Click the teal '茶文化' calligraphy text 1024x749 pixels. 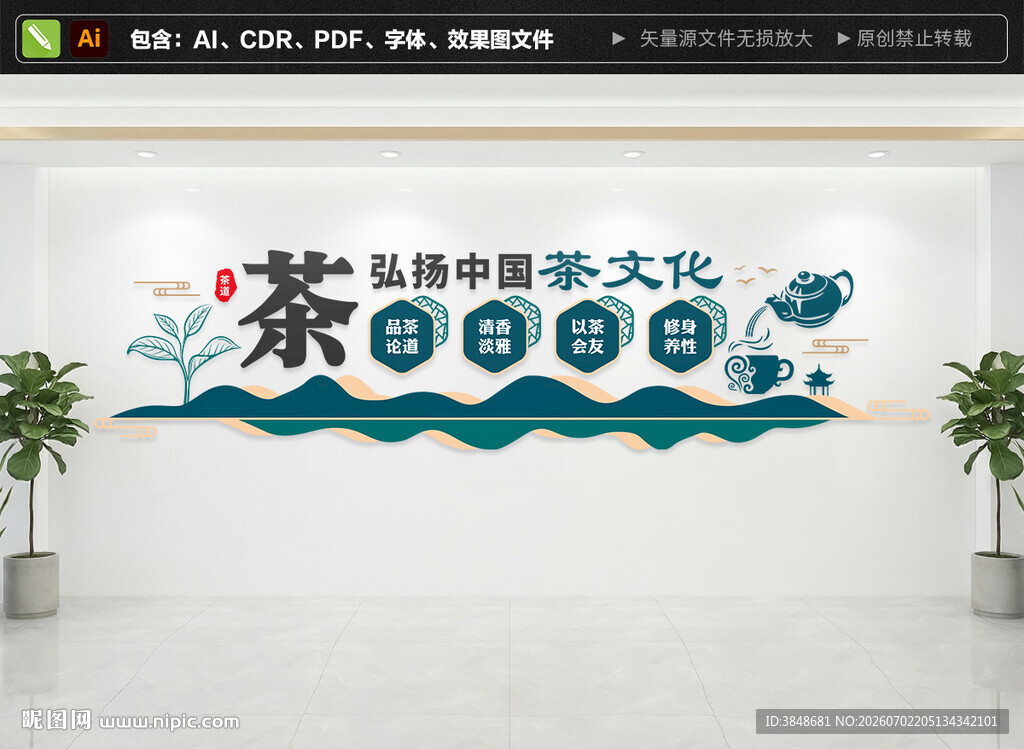(x=630, y=270)
